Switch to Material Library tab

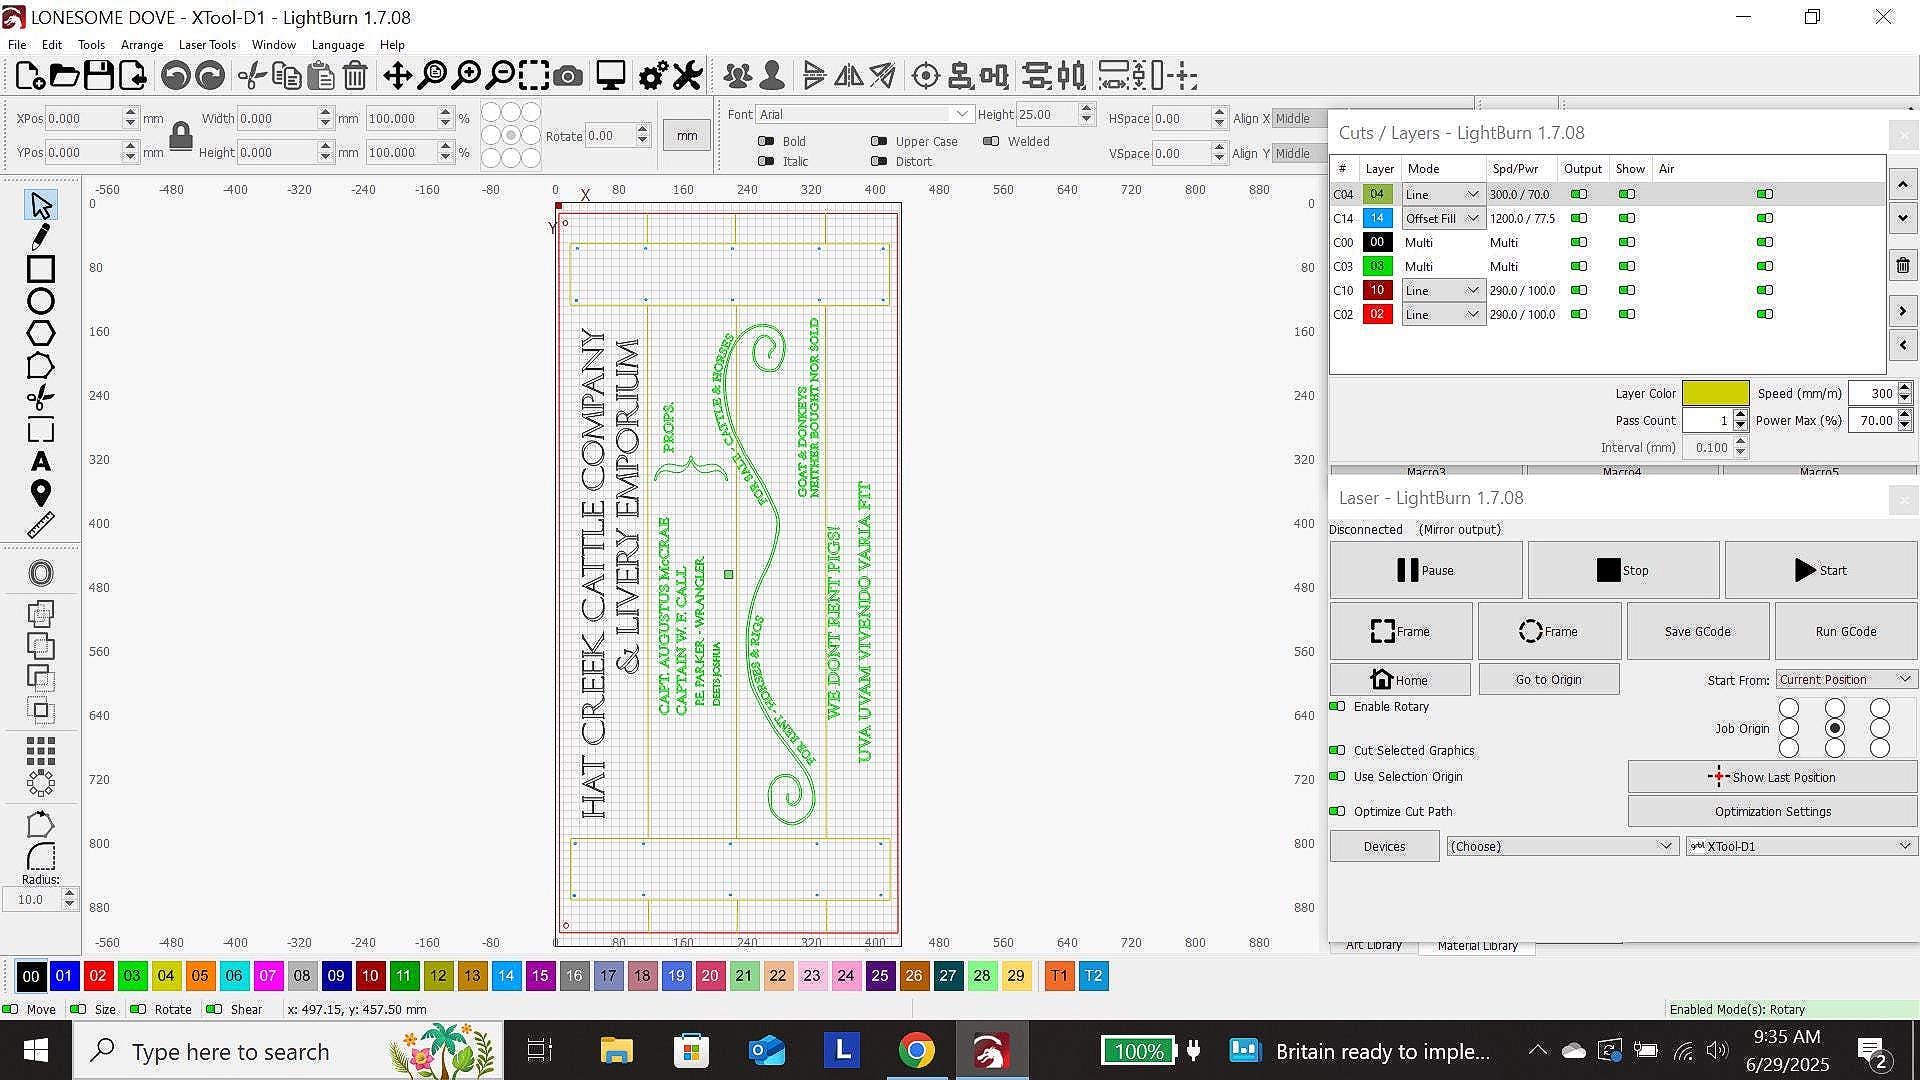tap(1477, 946)
